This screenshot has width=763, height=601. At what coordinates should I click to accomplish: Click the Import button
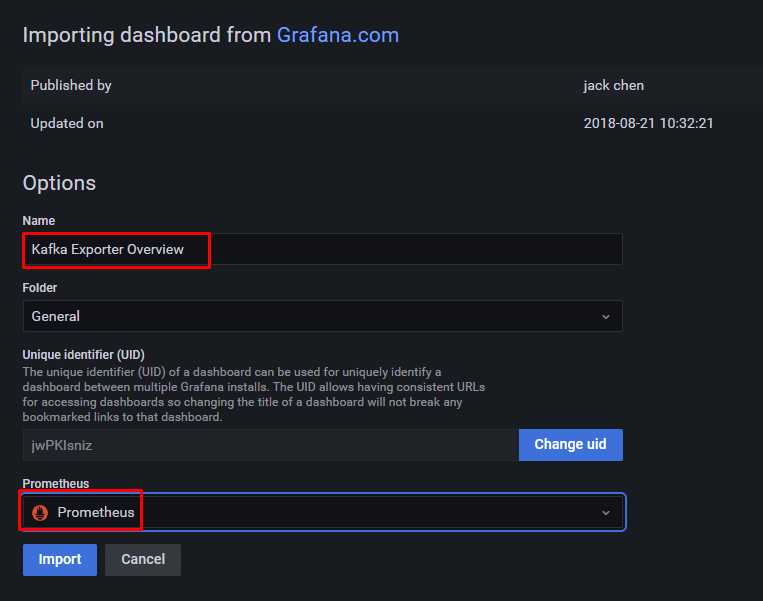(60, 560)
